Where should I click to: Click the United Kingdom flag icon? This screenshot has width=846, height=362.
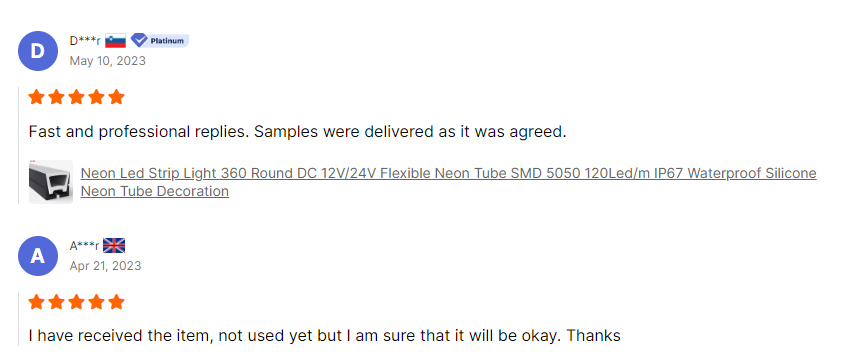tap(114, 246)
